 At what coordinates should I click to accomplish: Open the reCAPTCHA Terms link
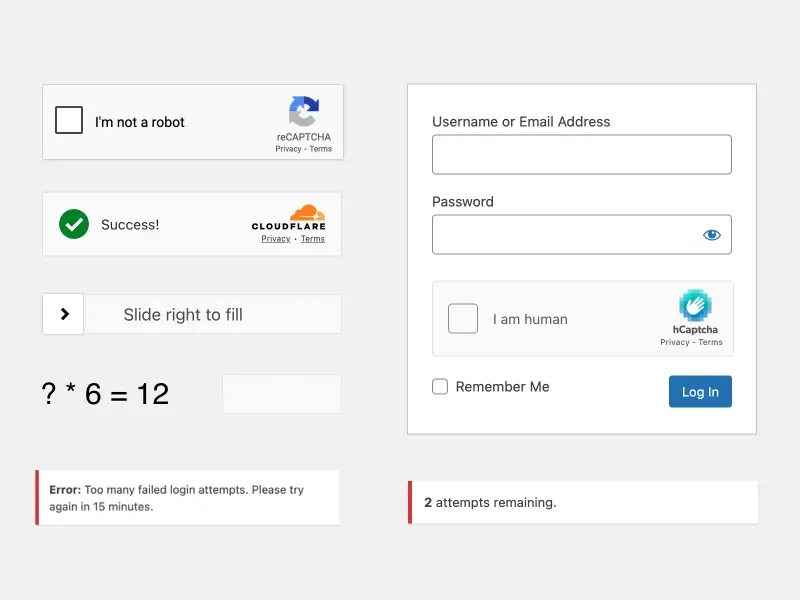coord(320,149)
